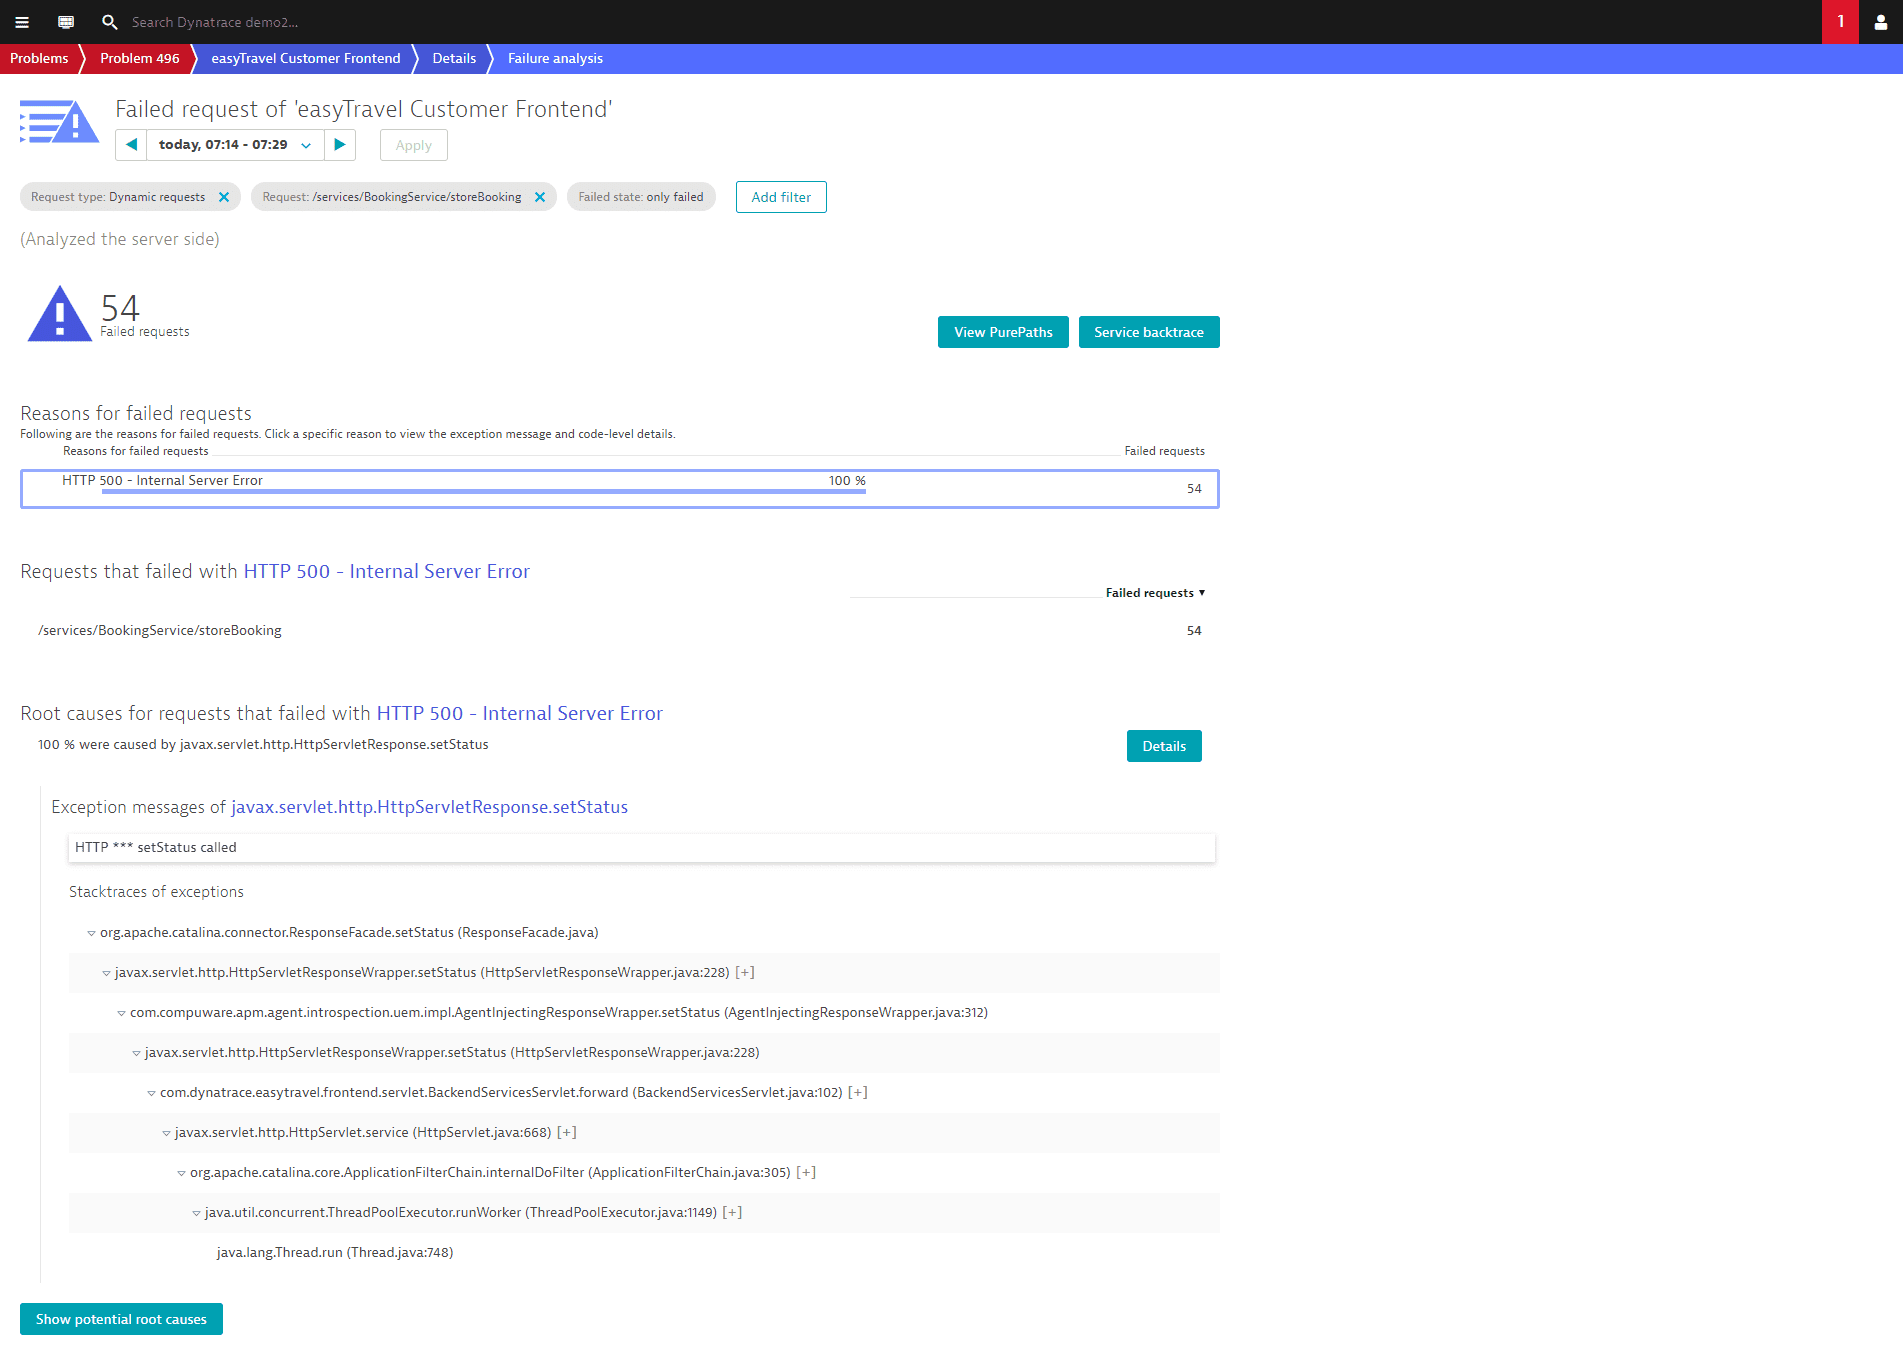Go to Problems breadcrumb
Screen dimensions: 1903x1355
click(39, 58)
